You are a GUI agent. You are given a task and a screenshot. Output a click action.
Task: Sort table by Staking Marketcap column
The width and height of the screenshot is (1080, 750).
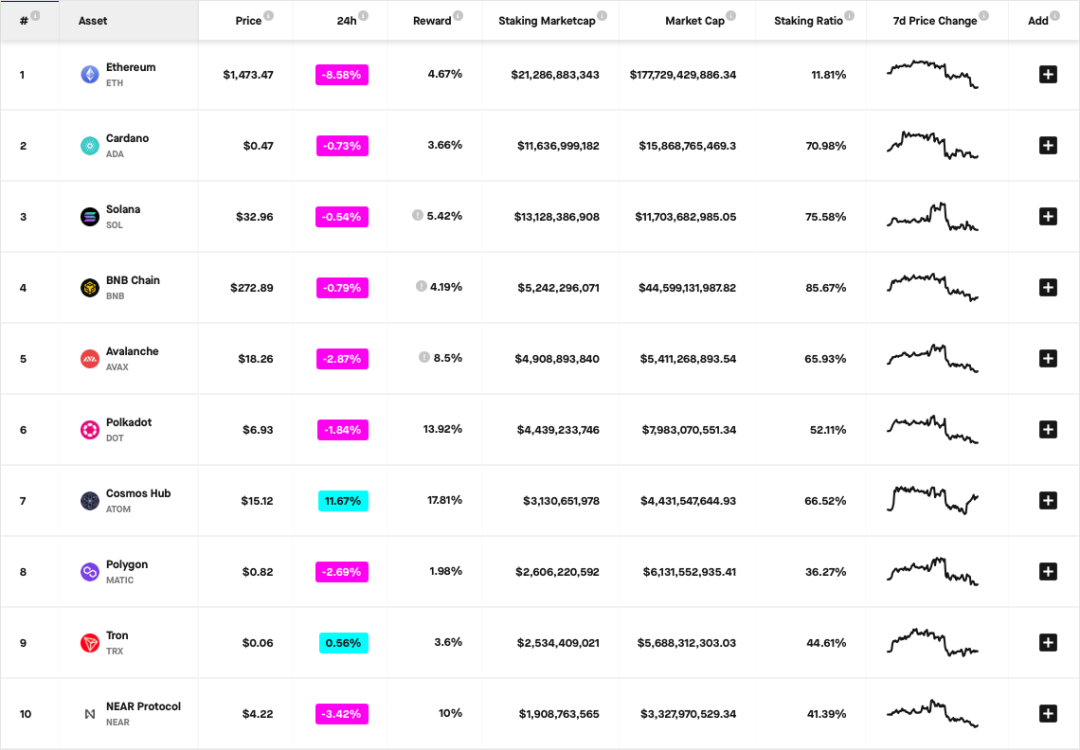coord(546,21)
